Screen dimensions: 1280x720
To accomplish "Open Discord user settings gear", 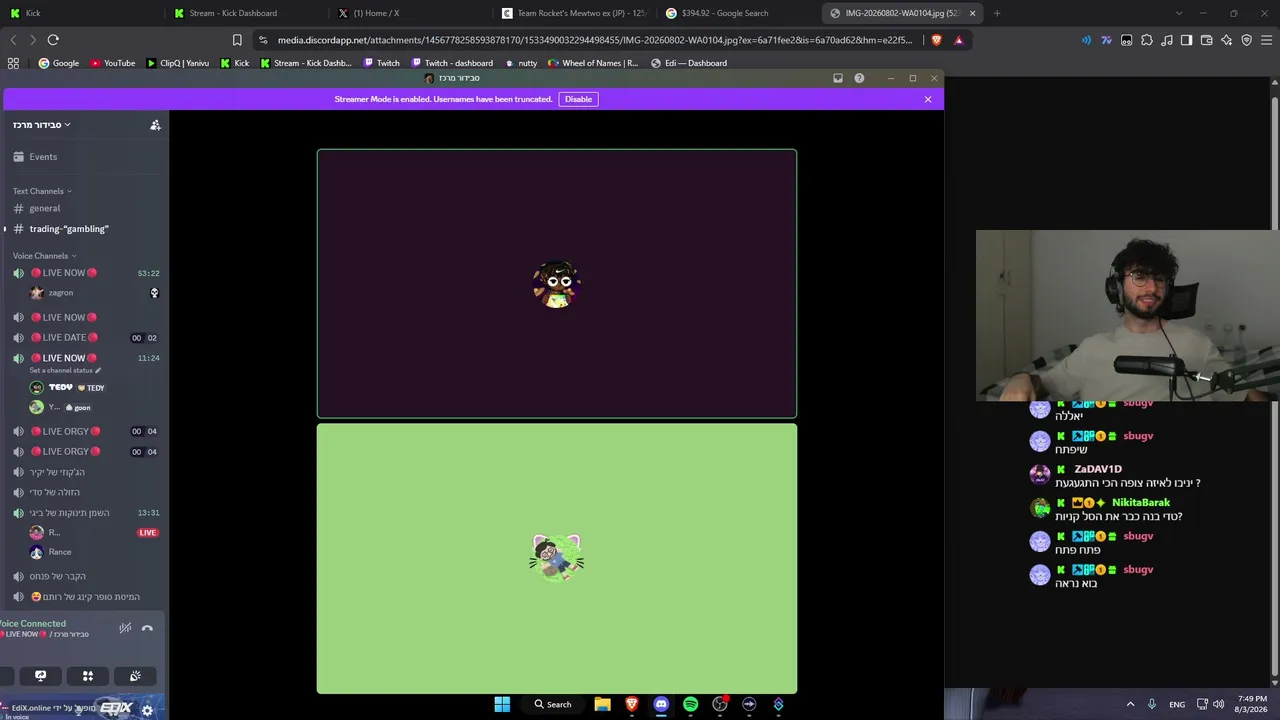I will (x=147, y=710).
